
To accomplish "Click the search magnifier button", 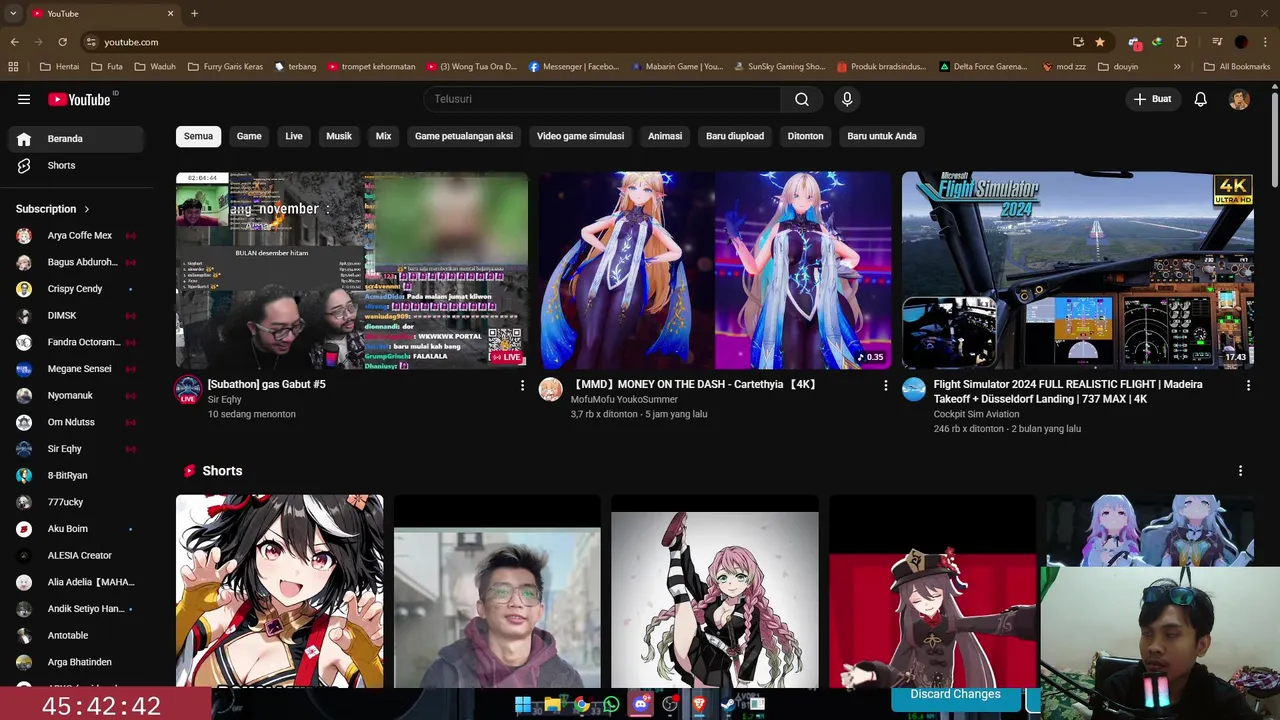I will 802,99.
